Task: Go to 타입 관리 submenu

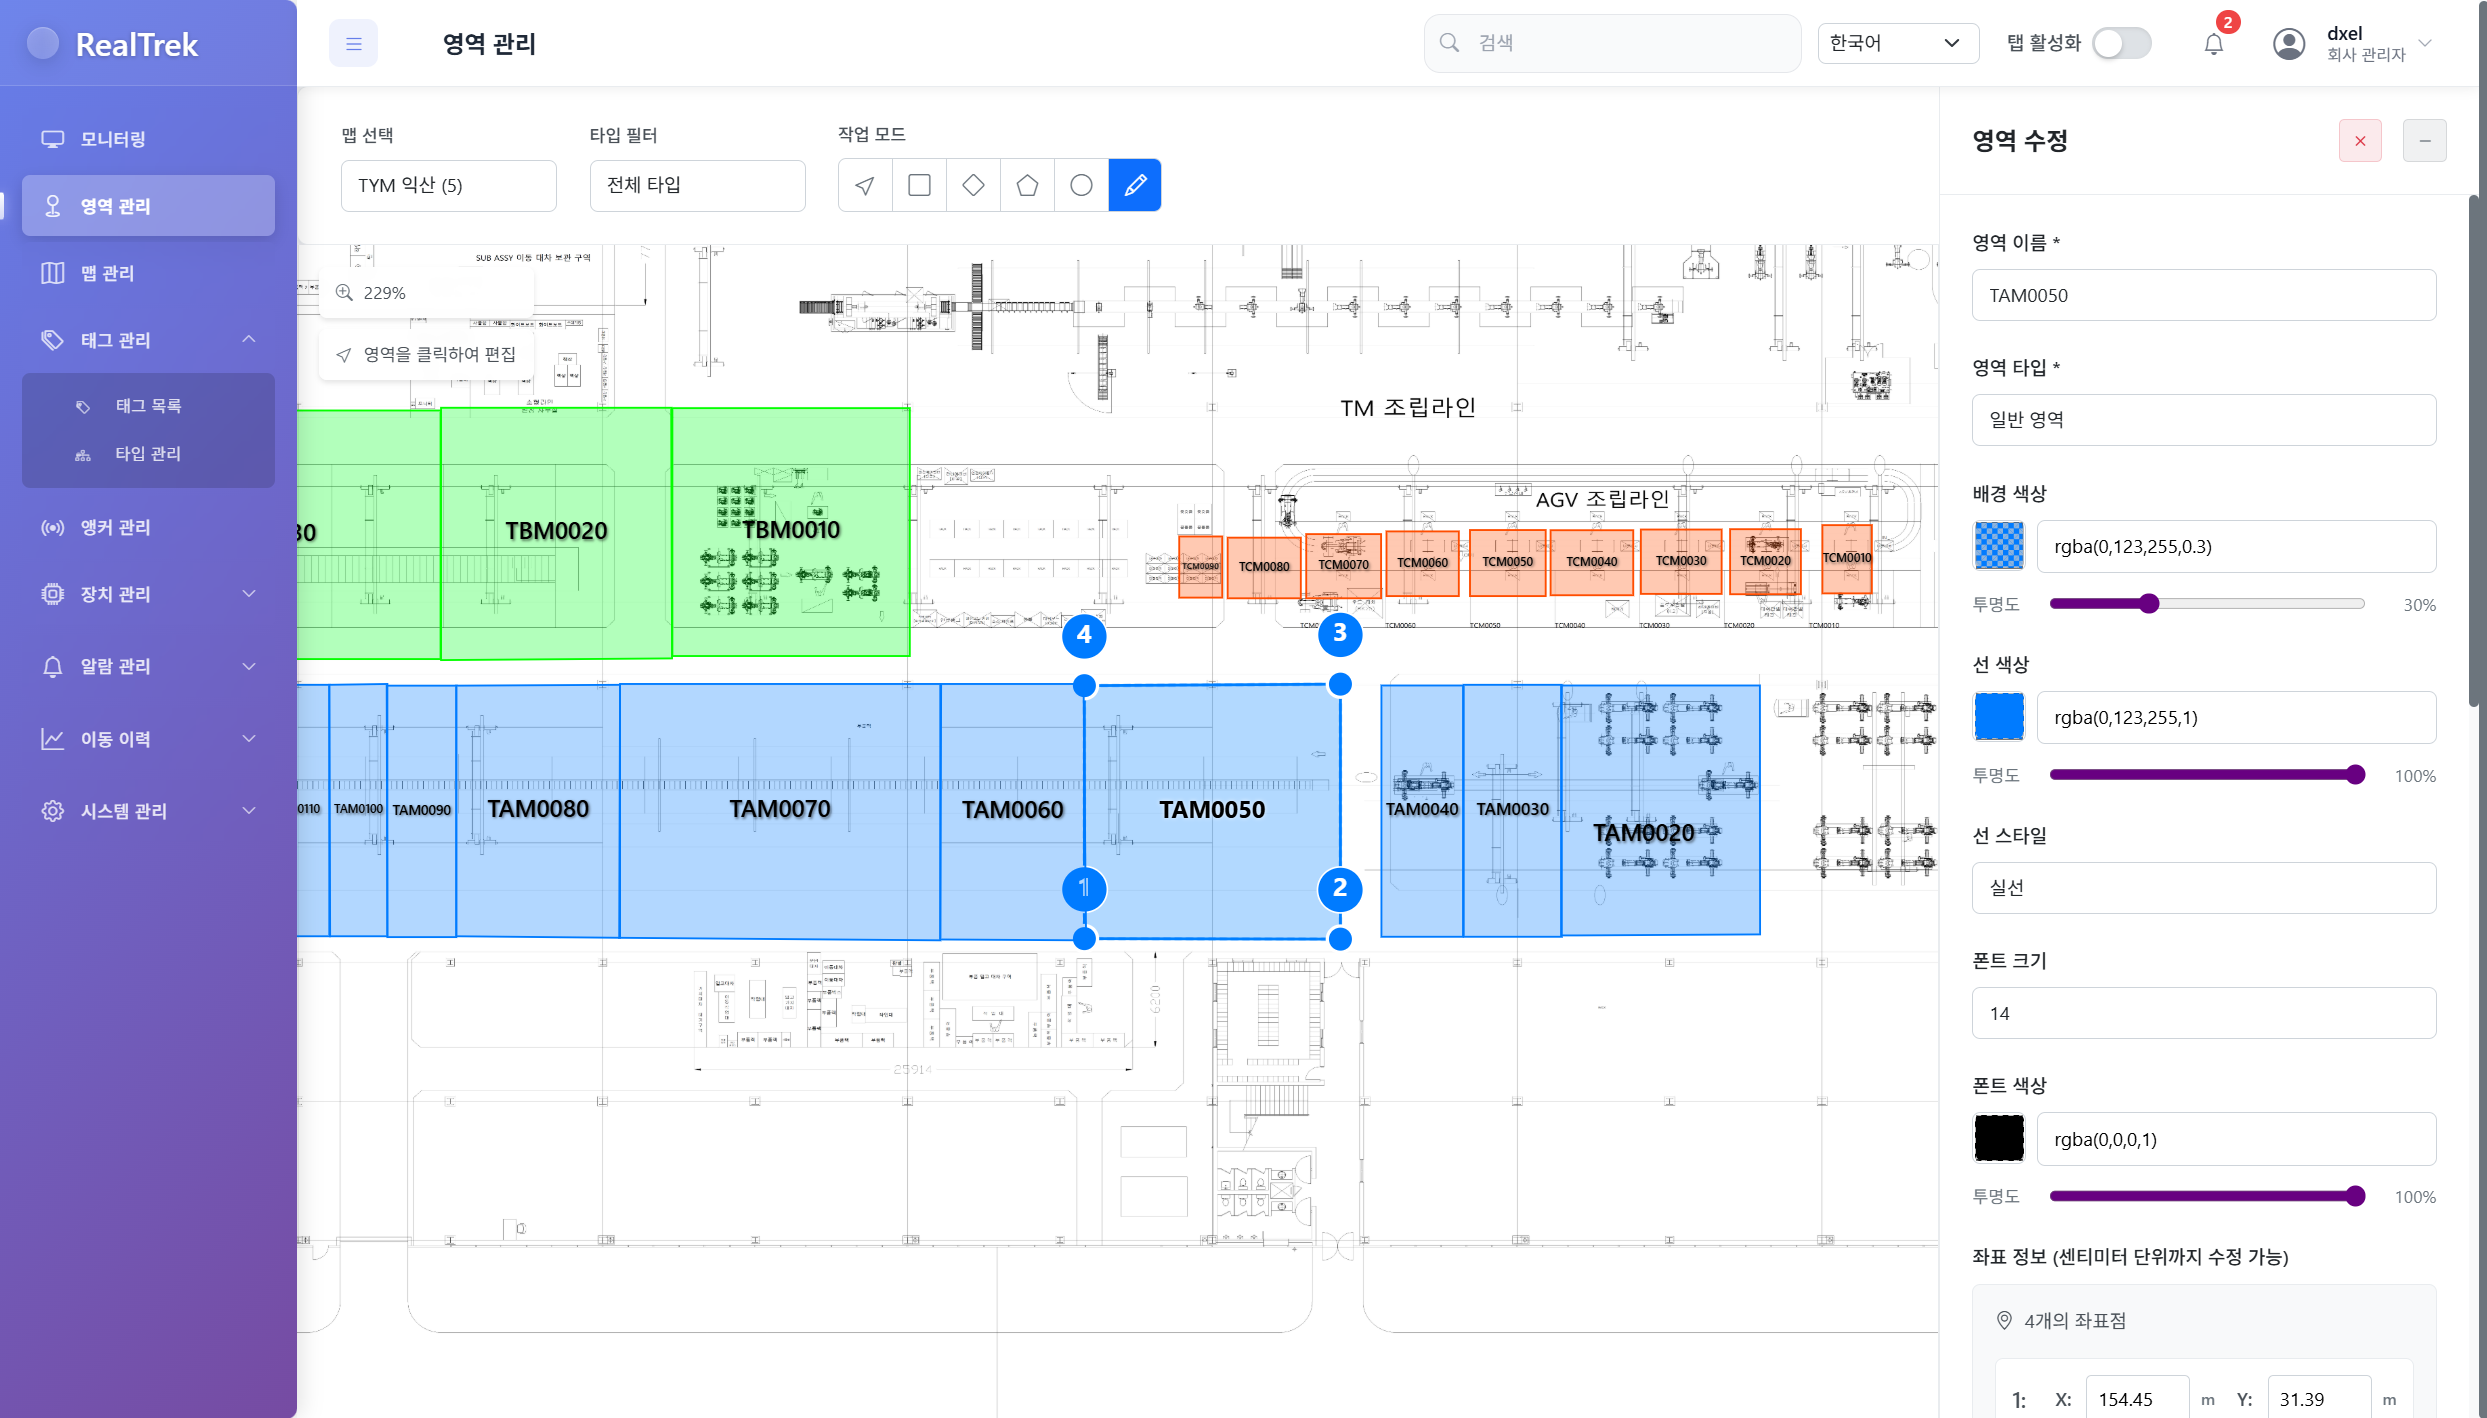Action: point(148,454)
